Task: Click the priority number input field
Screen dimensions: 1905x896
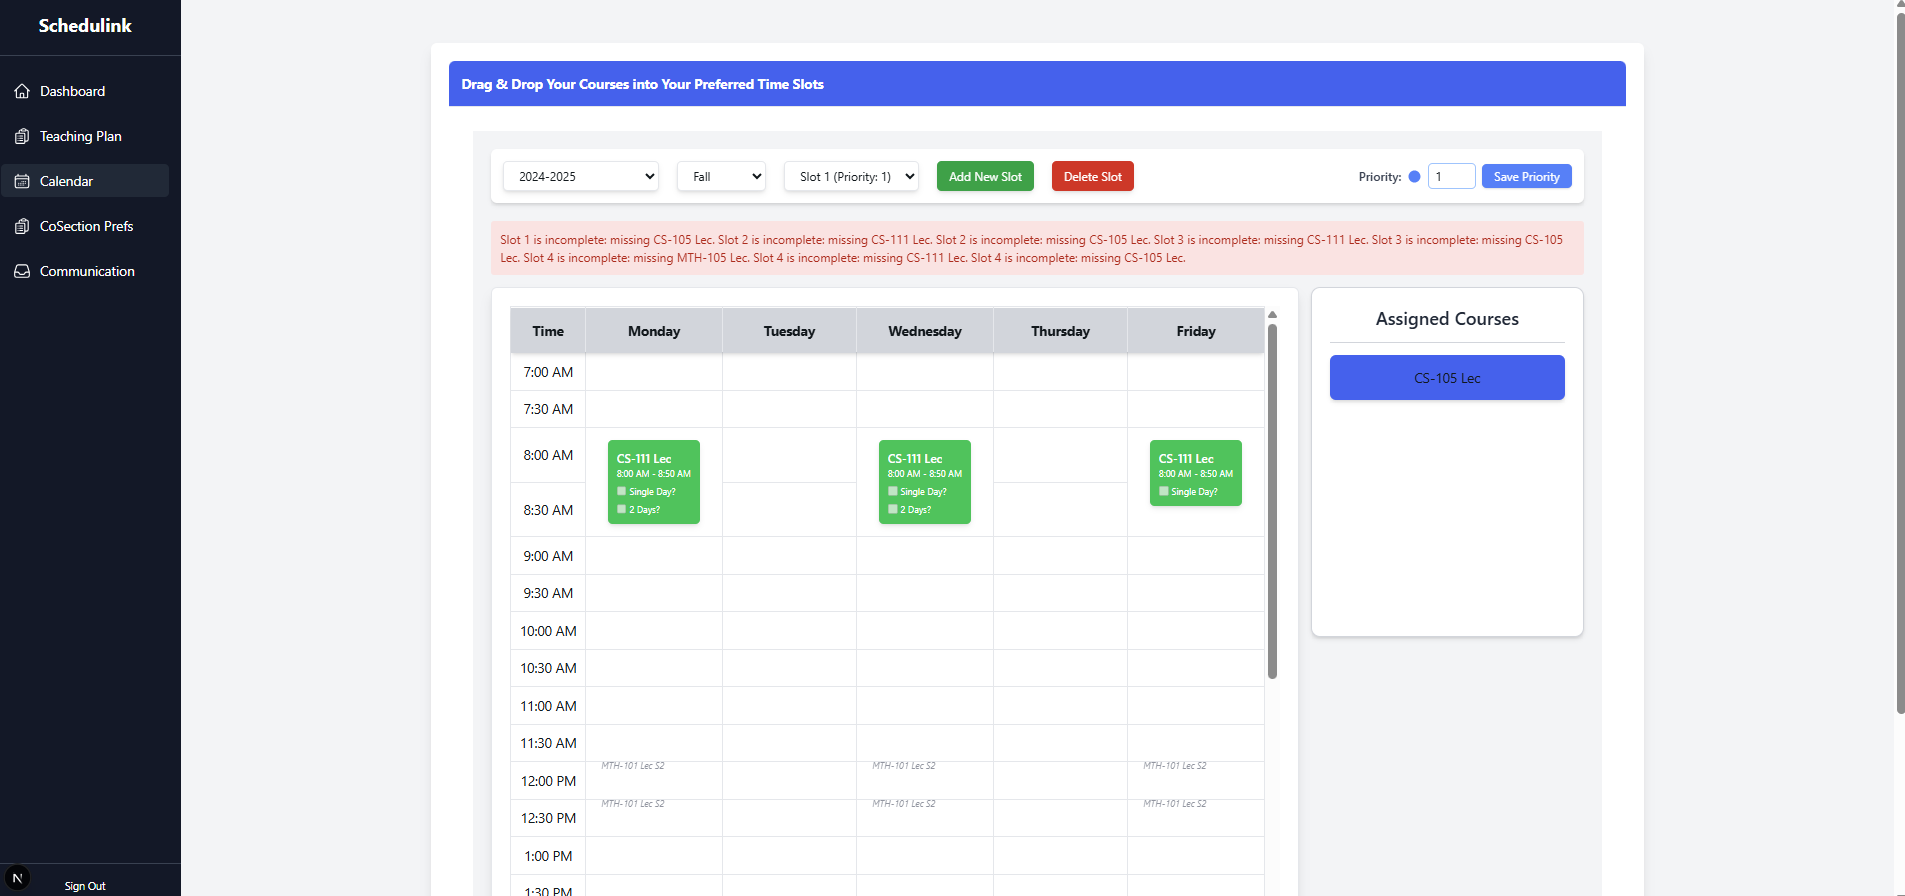Action: 1451,176
